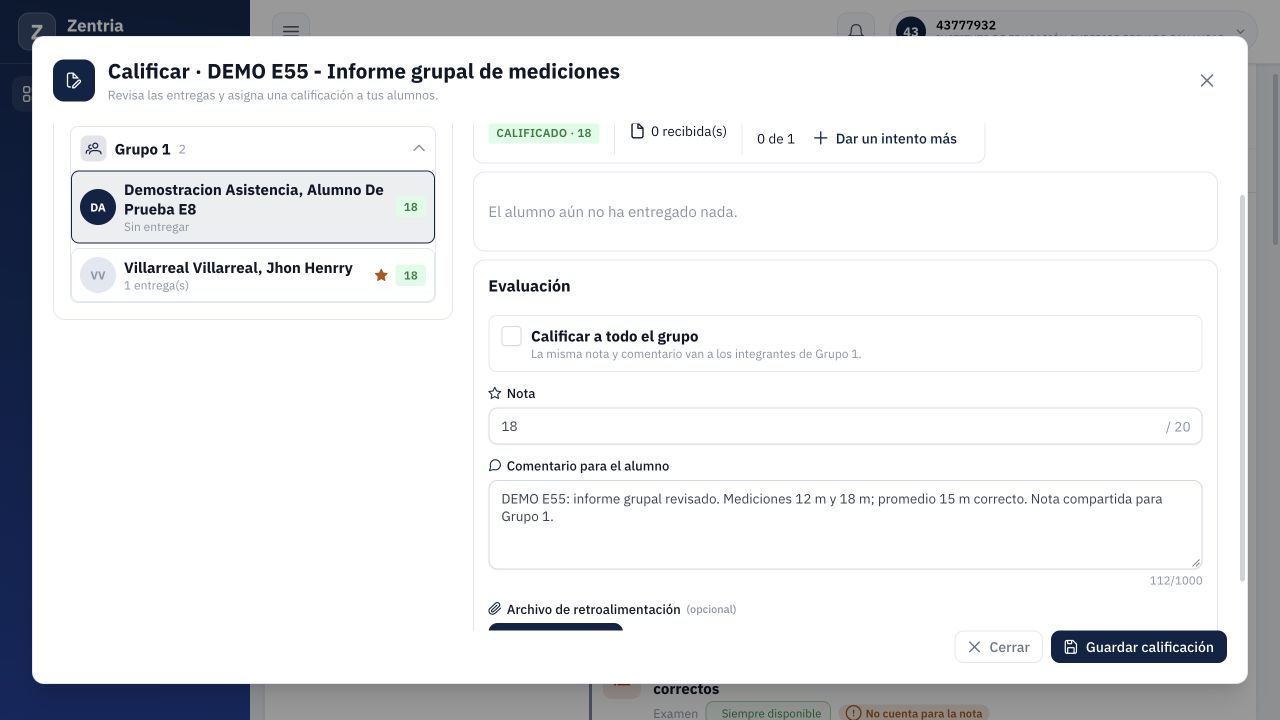Click the group icon beside Grupo 1
This screenshot has height=720, width=1280.
(x=93, y=149)
